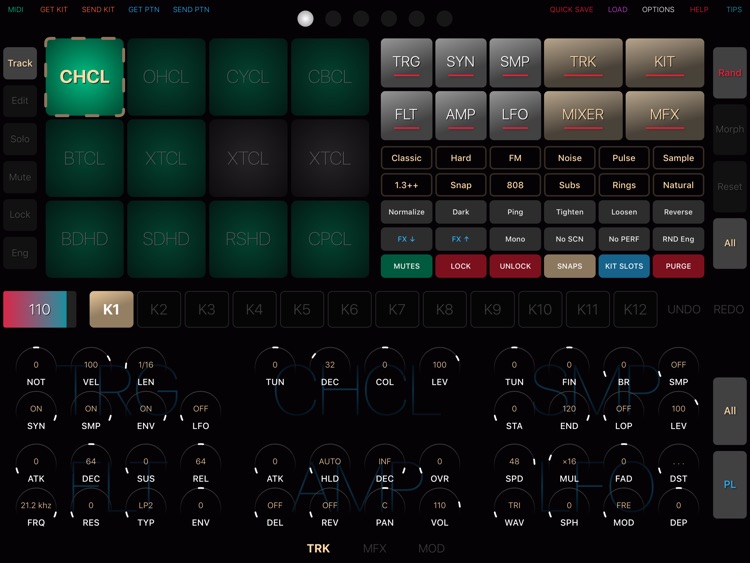Click the PL button
This screenshot has width=750, height=563.
pos(729,485)
